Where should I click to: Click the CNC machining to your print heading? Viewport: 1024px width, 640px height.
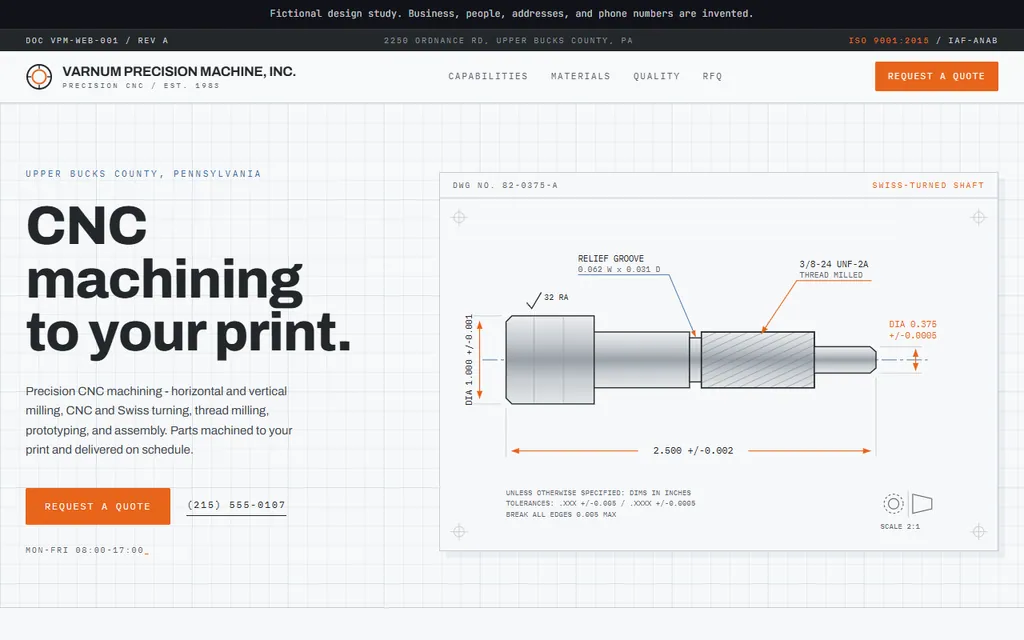[188, 281]
